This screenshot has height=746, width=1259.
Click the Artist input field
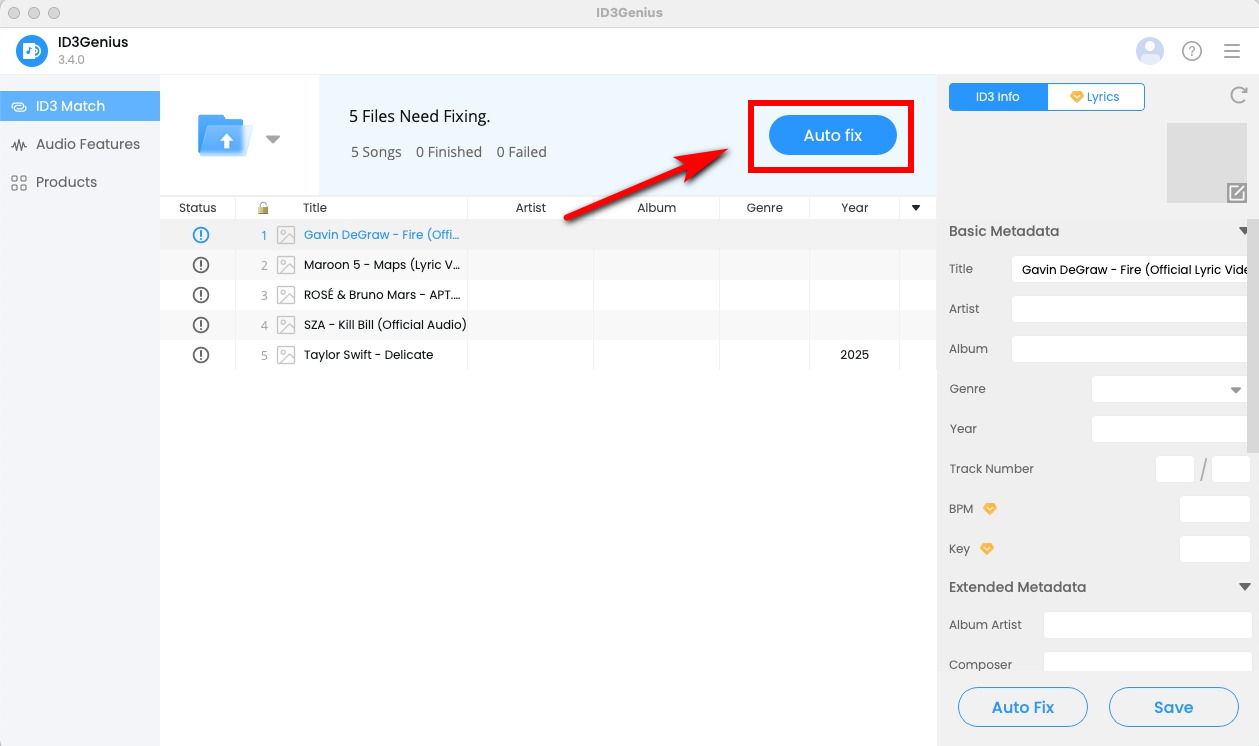pos(1129,309)
